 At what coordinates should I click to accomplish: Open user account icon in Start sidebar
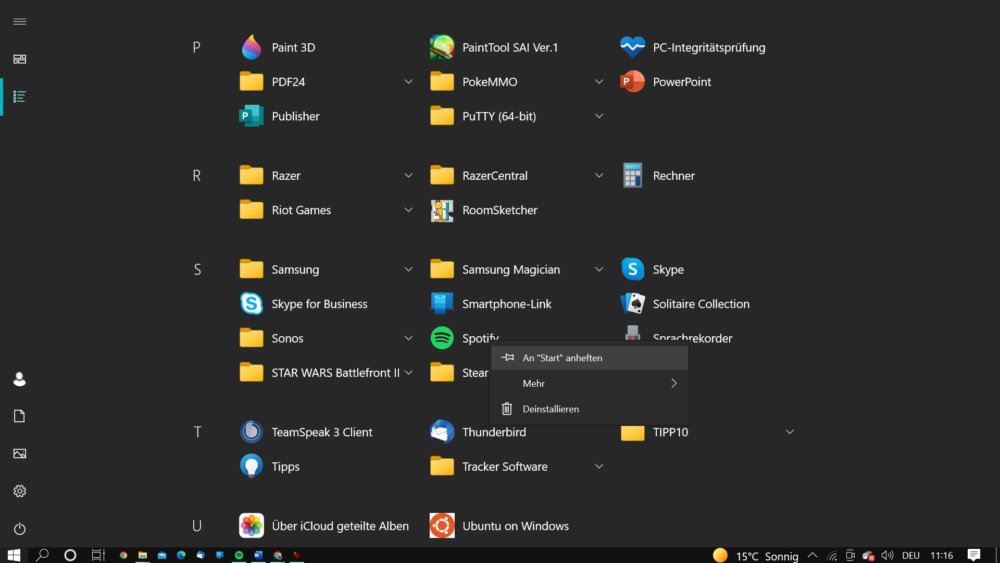point(20,379)
